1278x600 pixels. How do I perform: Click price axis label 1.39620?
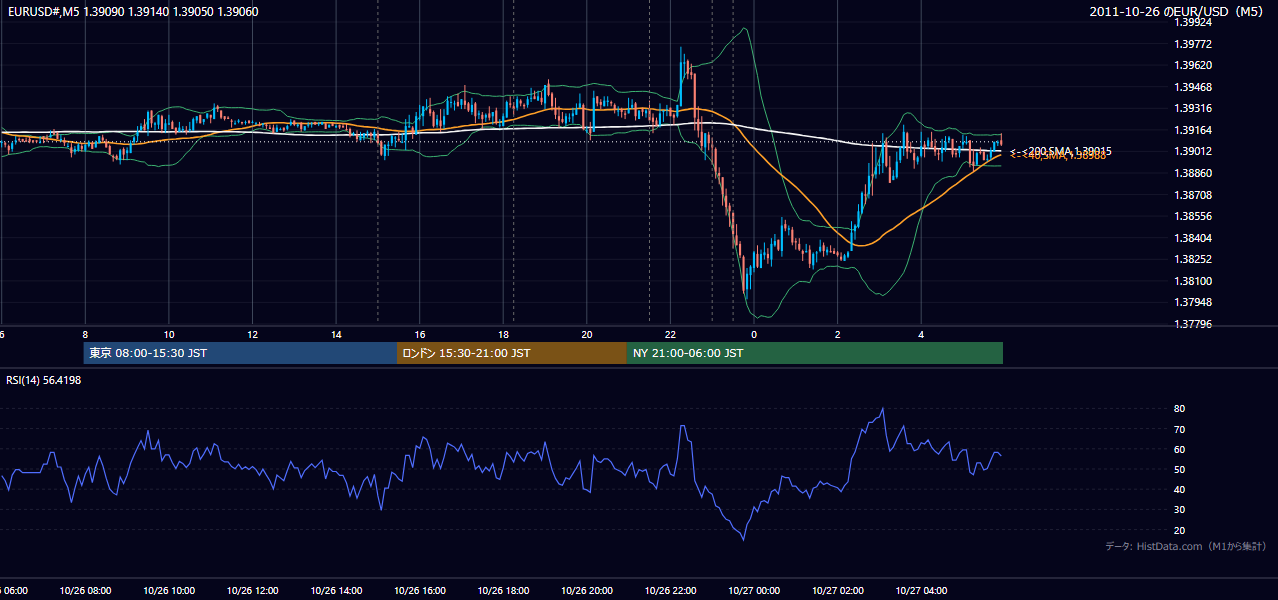1193,65
